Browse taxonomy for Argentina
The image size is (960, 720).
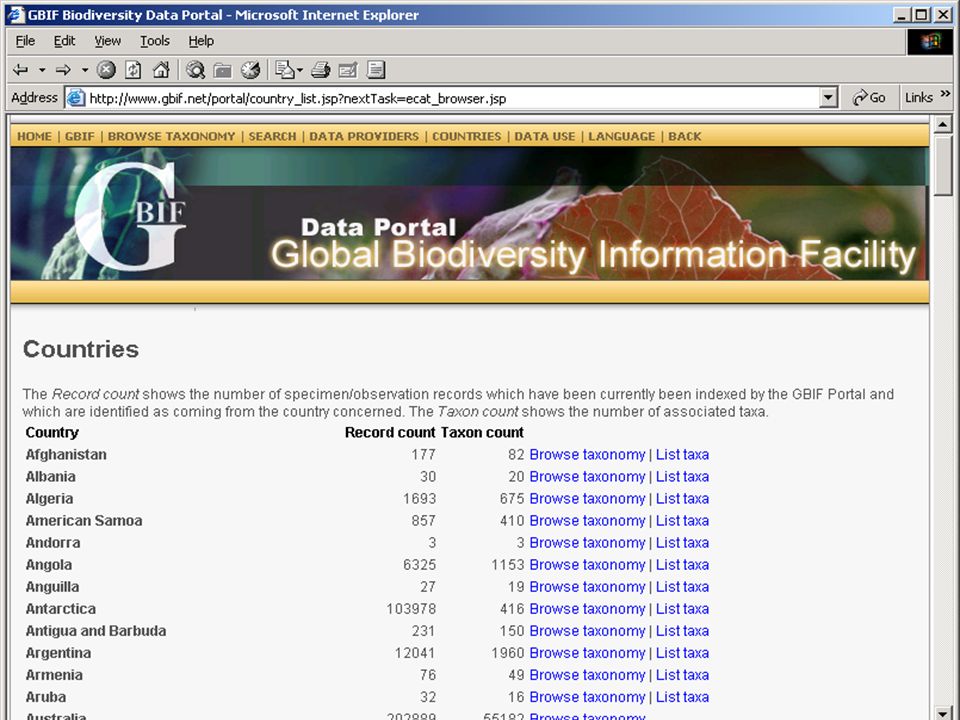click(x=587, y=653)
